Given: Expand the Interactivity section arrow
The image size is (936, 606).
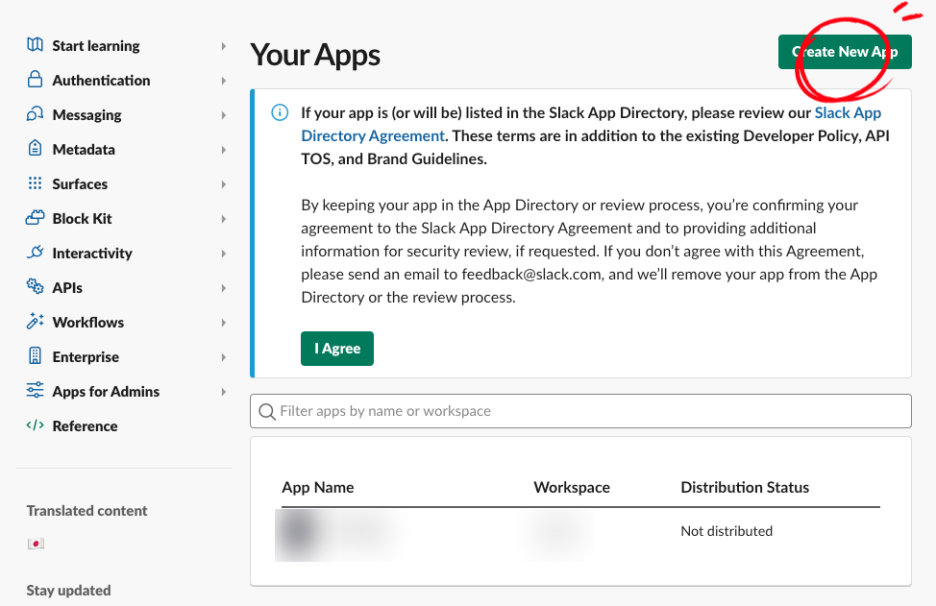Looking at the screenshot, I should point(223,254).
